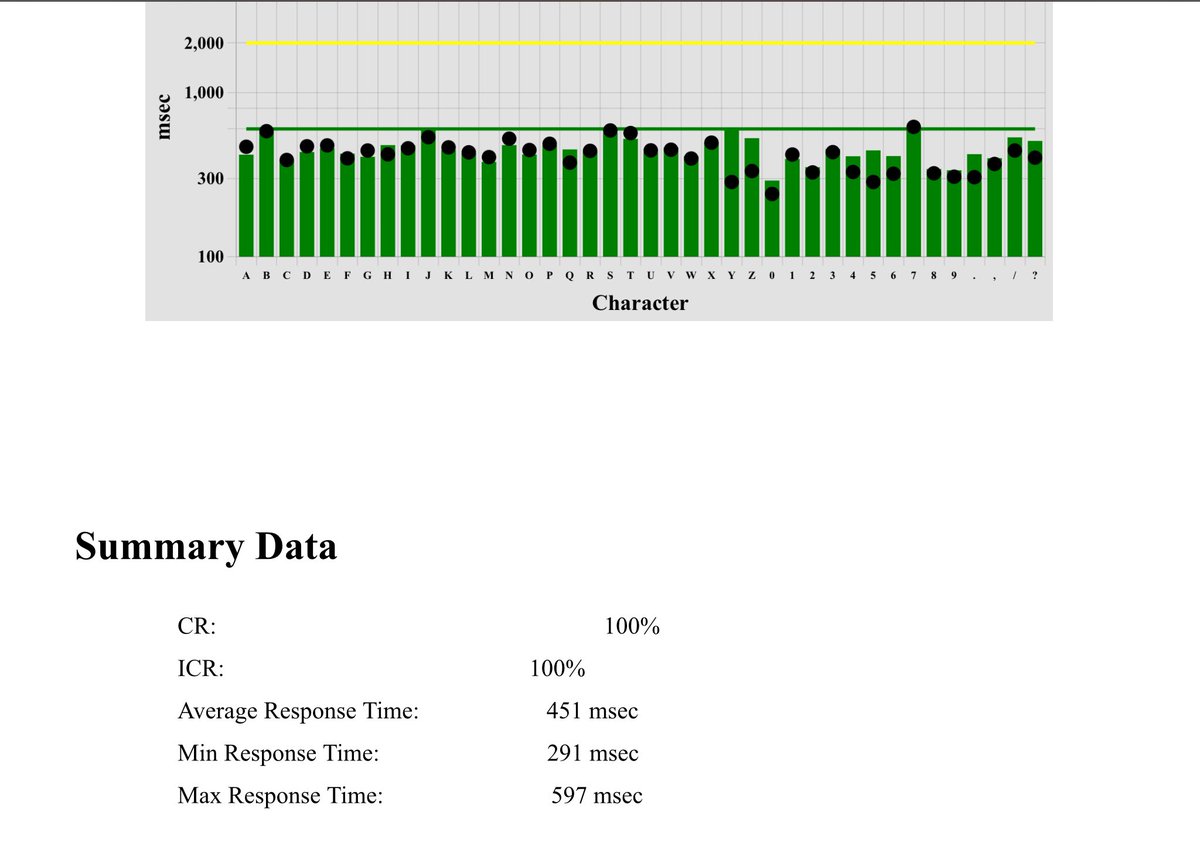Image resolution: width=1200 pixels, height=856 pixels.
Task: Click the black data dot for character Y
Action: point(731,182)
